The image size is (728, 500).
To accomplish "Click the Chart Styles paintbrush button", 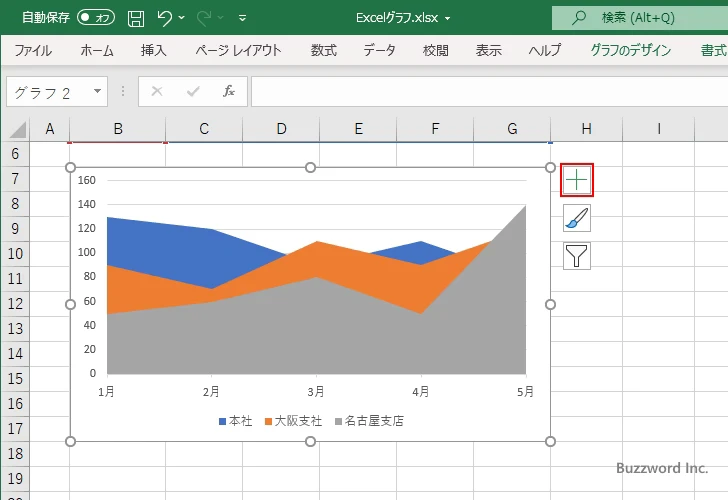I will [x=577, y=218].
